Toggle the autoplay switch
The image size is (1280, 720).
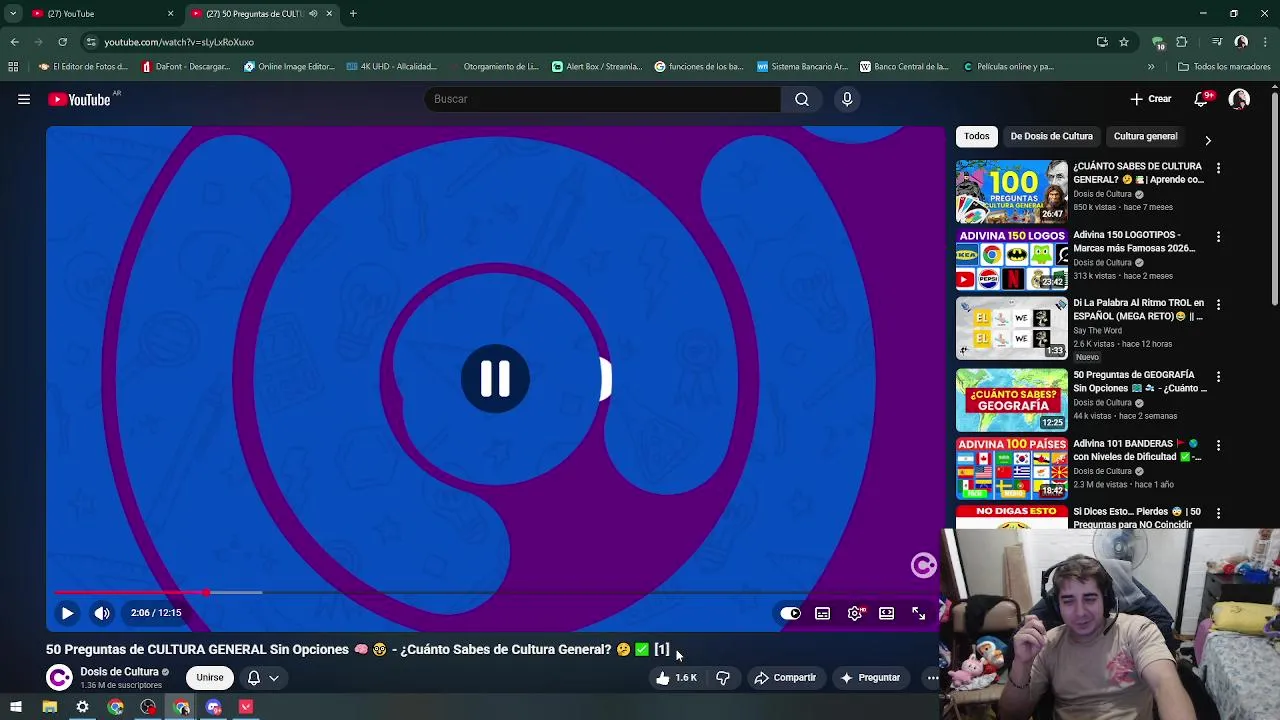click(790, 613)
